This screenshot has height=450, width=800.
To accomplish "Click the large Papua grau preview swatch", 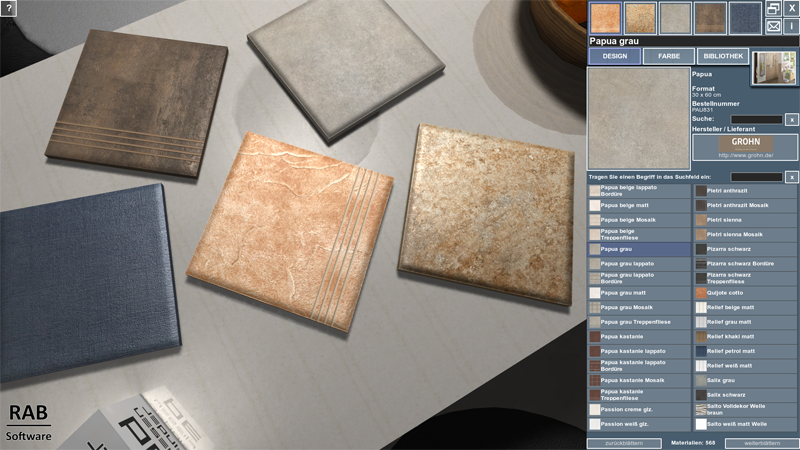I will 639,118.
